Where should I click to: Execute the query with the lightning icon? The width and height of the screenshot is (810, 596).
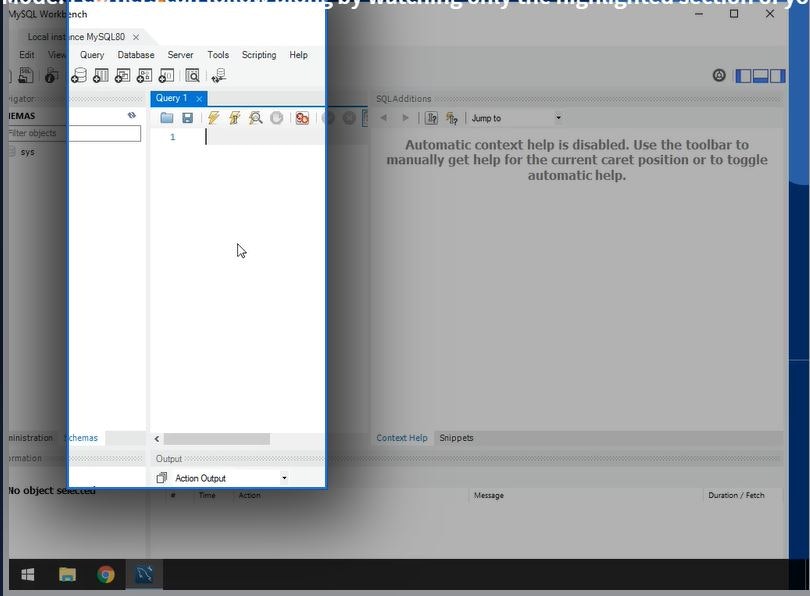[213, 118]
